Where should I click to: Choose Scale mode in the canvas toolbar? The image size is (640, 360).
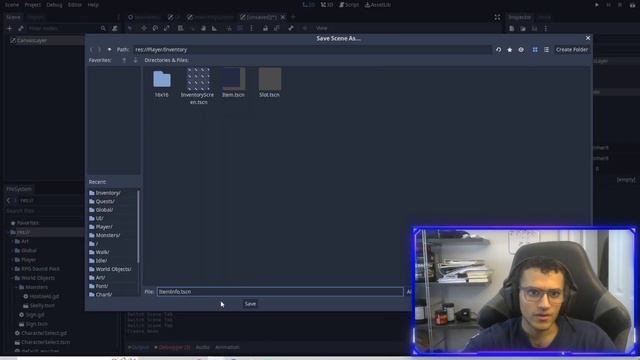(x=167, y=28)
